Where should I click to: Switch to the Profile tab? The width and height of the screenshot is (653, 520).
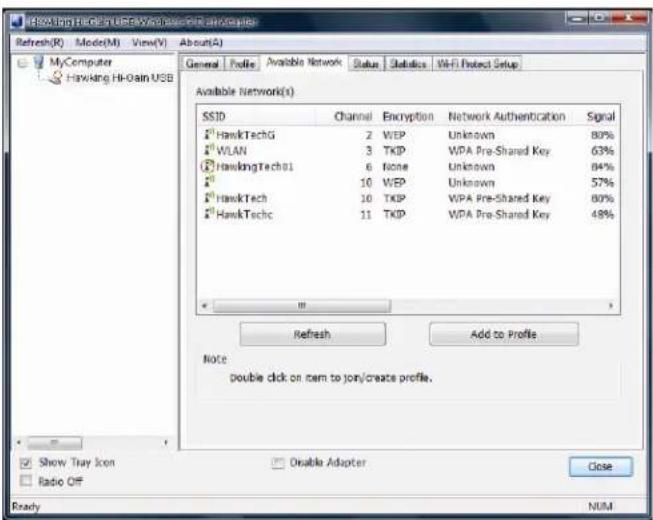242,64
